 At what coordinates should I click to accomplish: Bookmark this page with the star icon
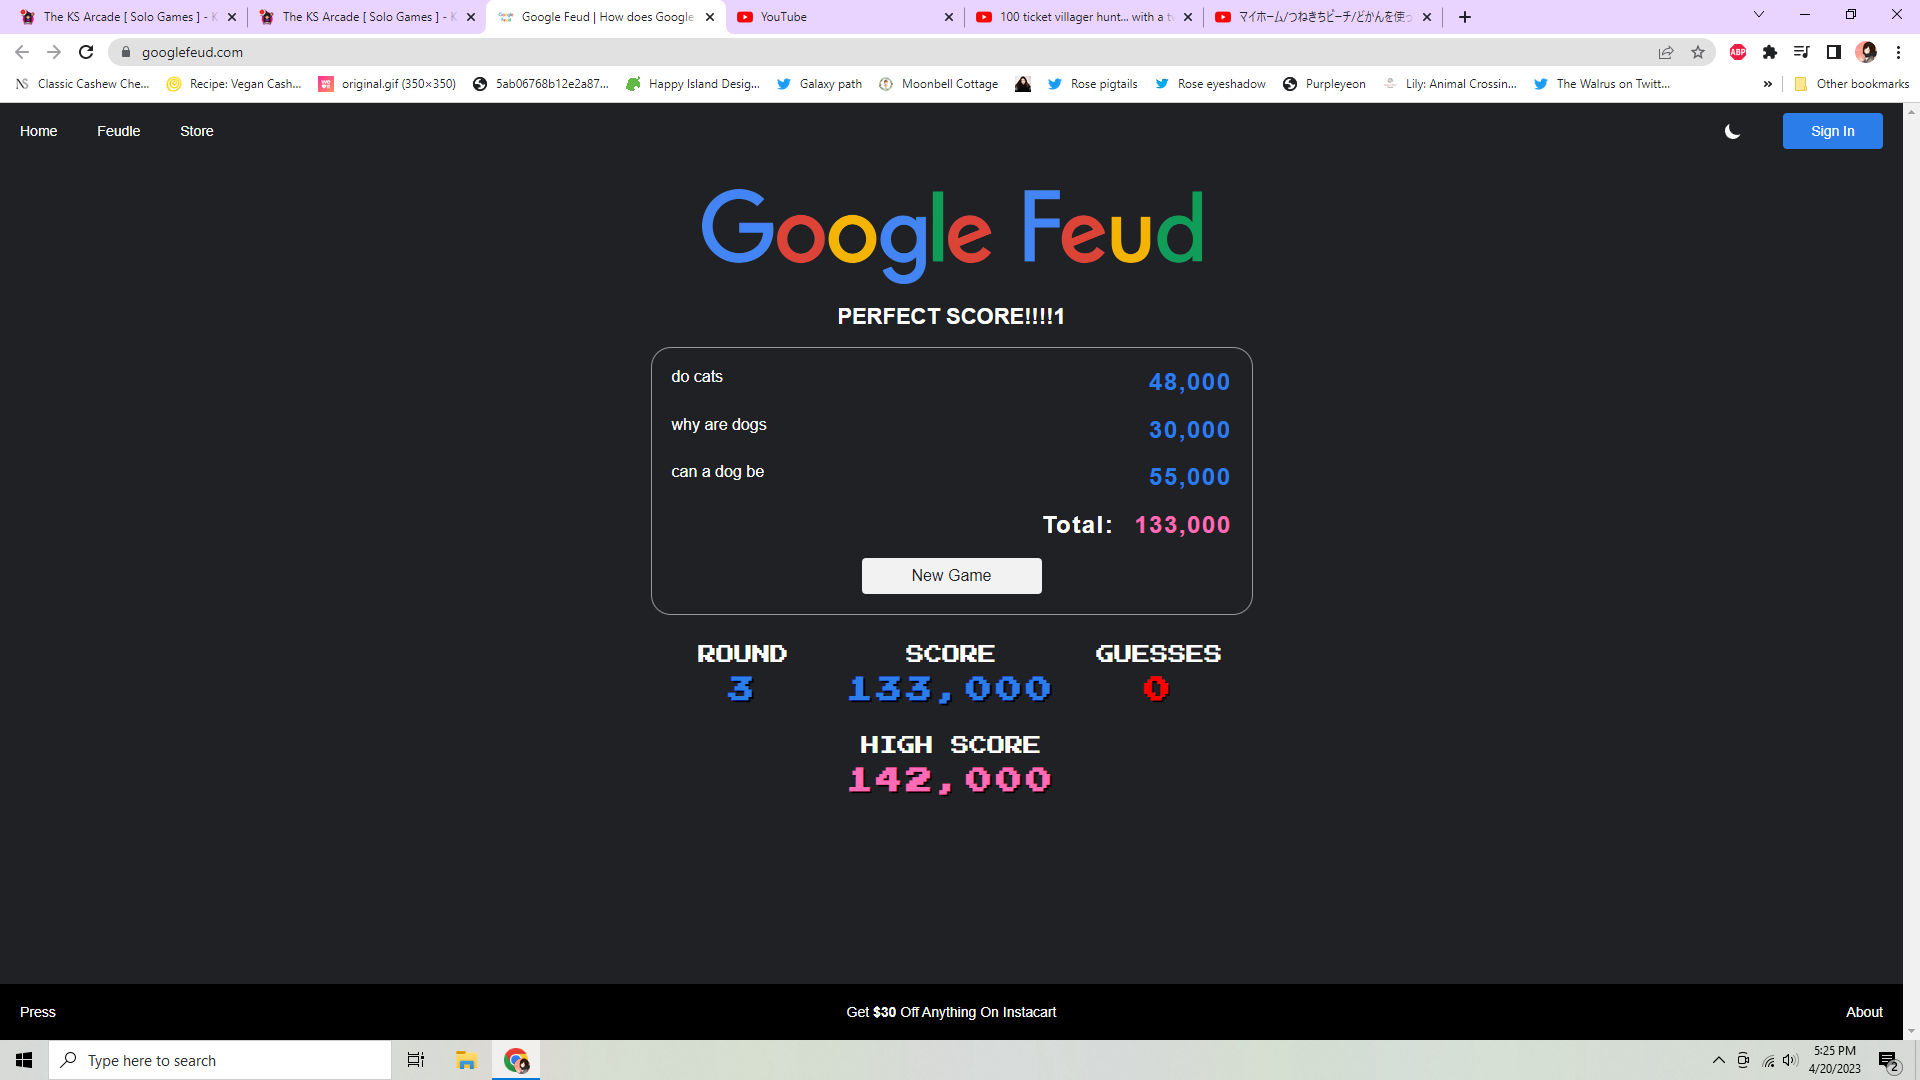tap(1698, 52)
